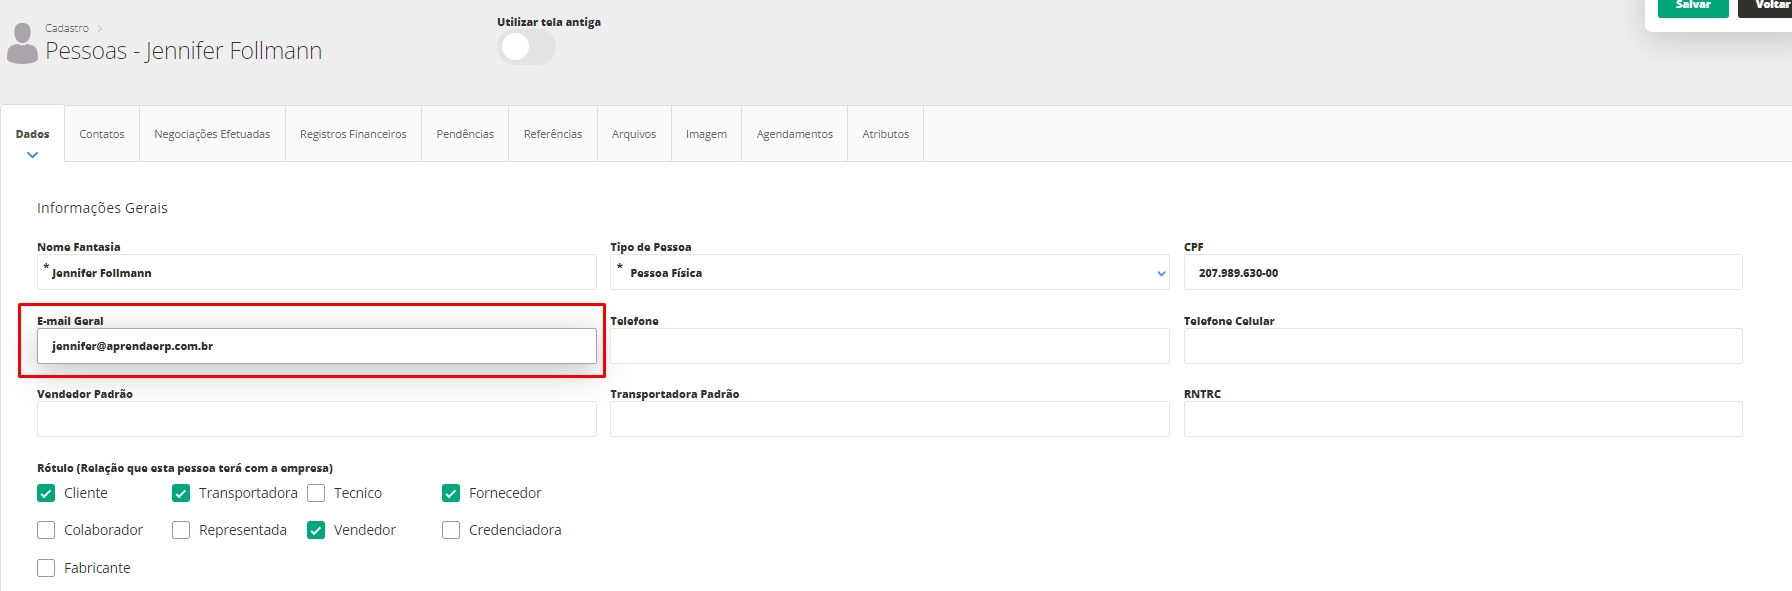Image resolution: width=1792 pixels, height=591 pixels.
Task: Open the Transportadora Padrão selector field
Action: [x=889, y=419]
